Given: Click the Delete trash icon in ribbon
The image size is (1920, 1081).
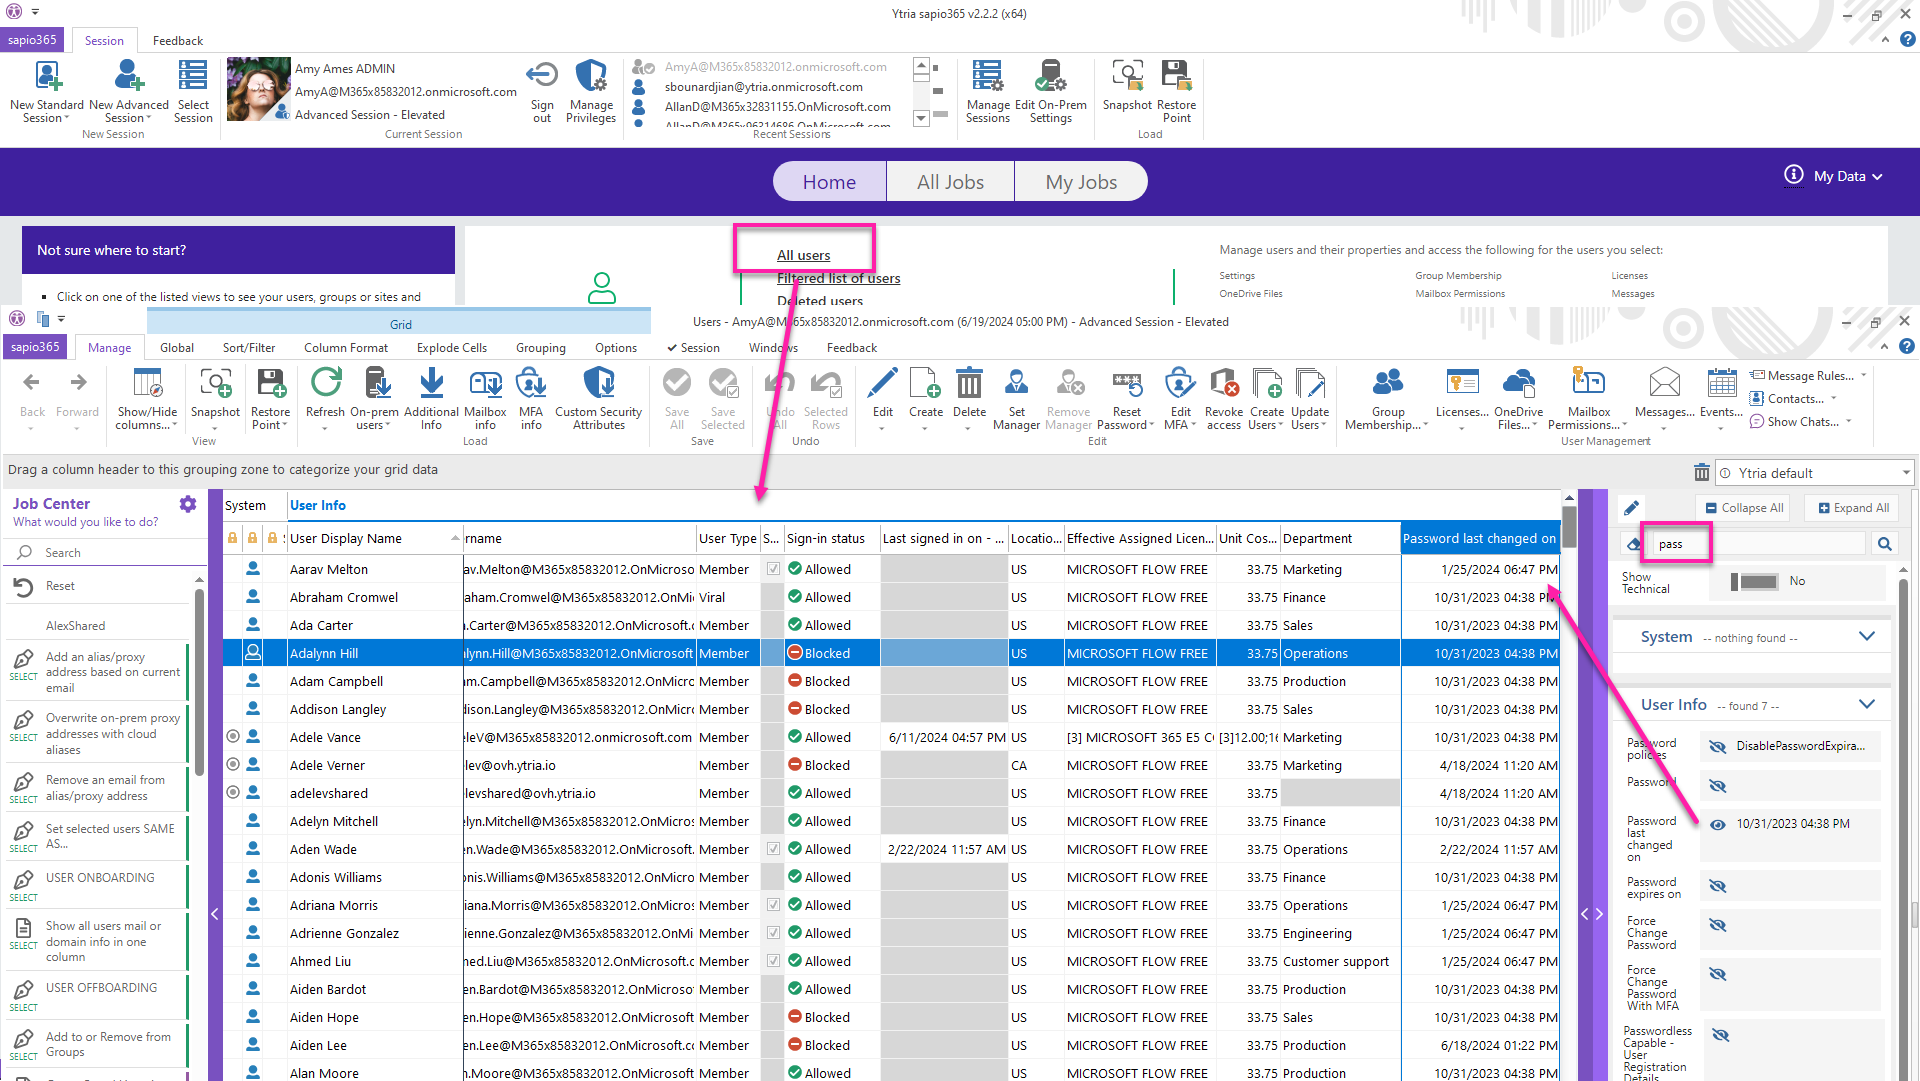Looking at the screenshot, I should point(969,383).
